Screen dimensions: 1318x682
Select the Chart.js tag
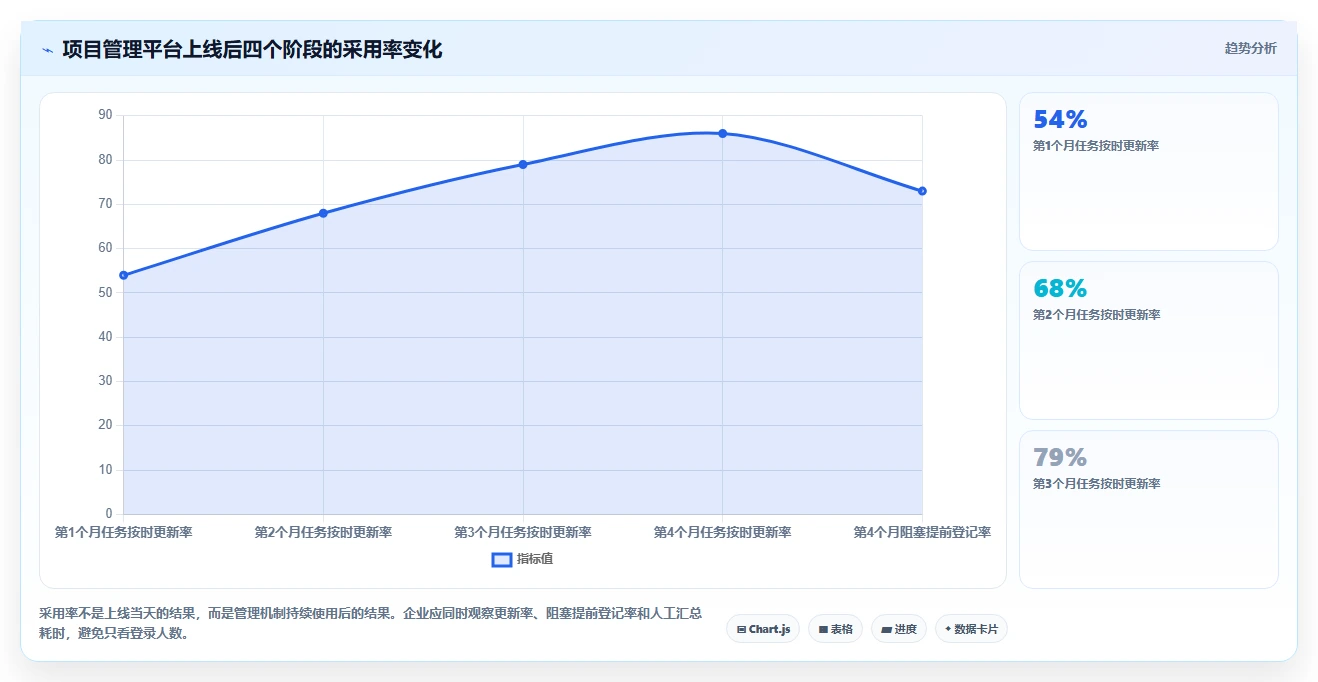(x=763, y=629)
